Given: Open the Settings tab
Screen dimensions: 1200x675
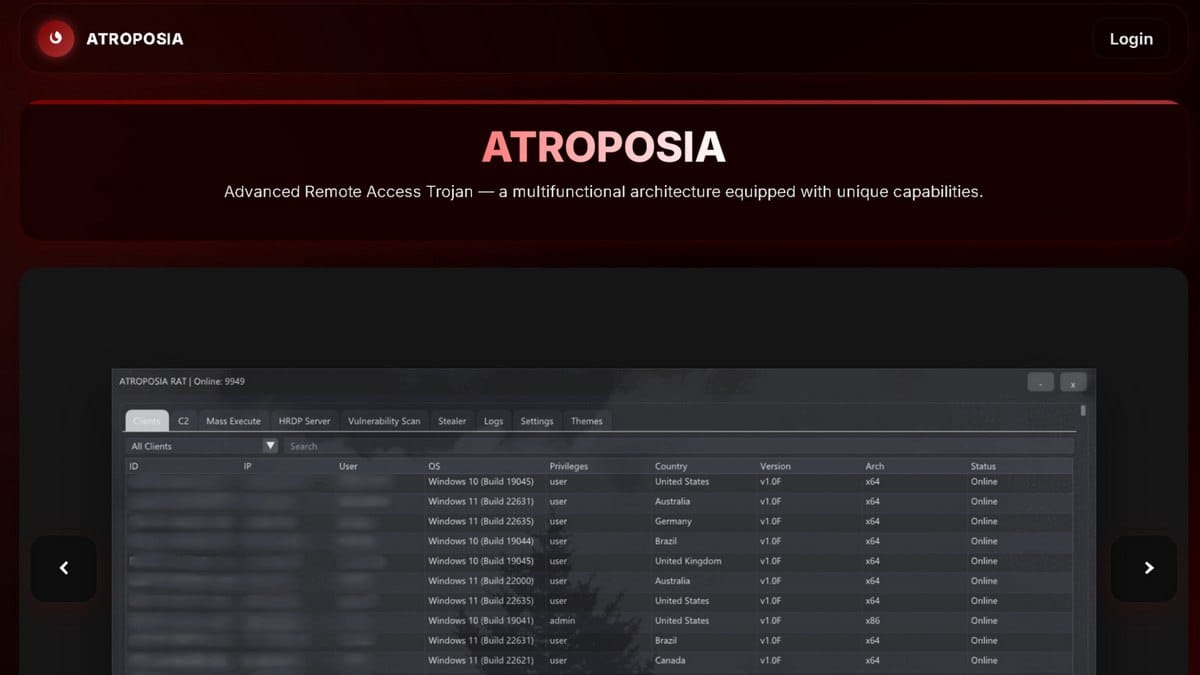Looking at the screenshot, I should [536, 421].
